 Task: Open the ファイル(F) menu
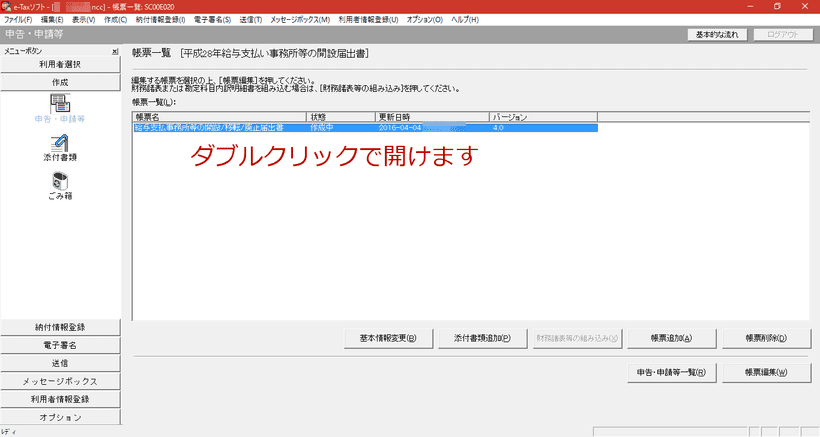point(18,20)
